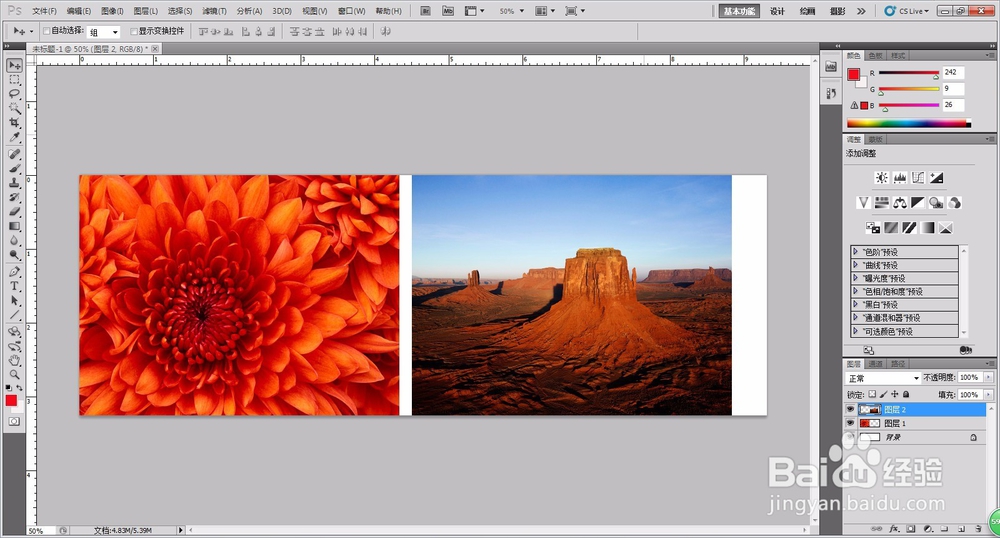Click the foreground color swatch in Color panel

853,74
